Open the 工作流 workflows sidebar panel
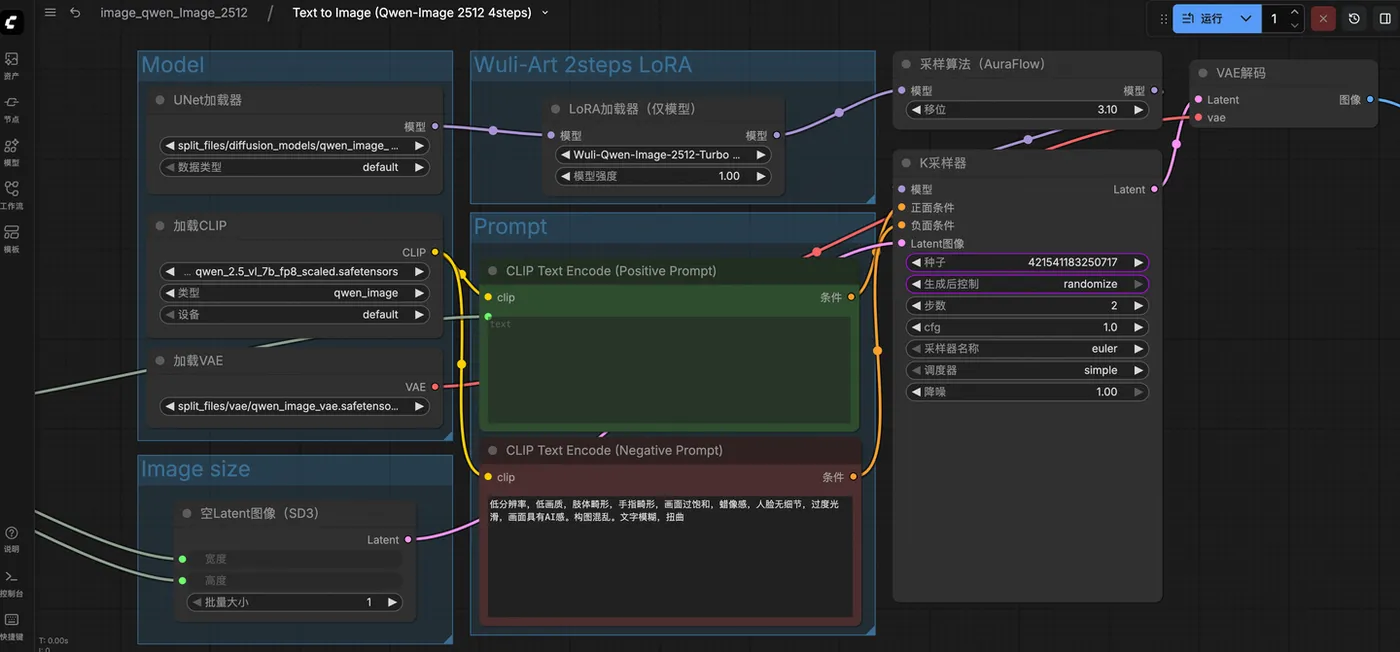The width and height of the screenshot is (1400, 652). [12, 195]
